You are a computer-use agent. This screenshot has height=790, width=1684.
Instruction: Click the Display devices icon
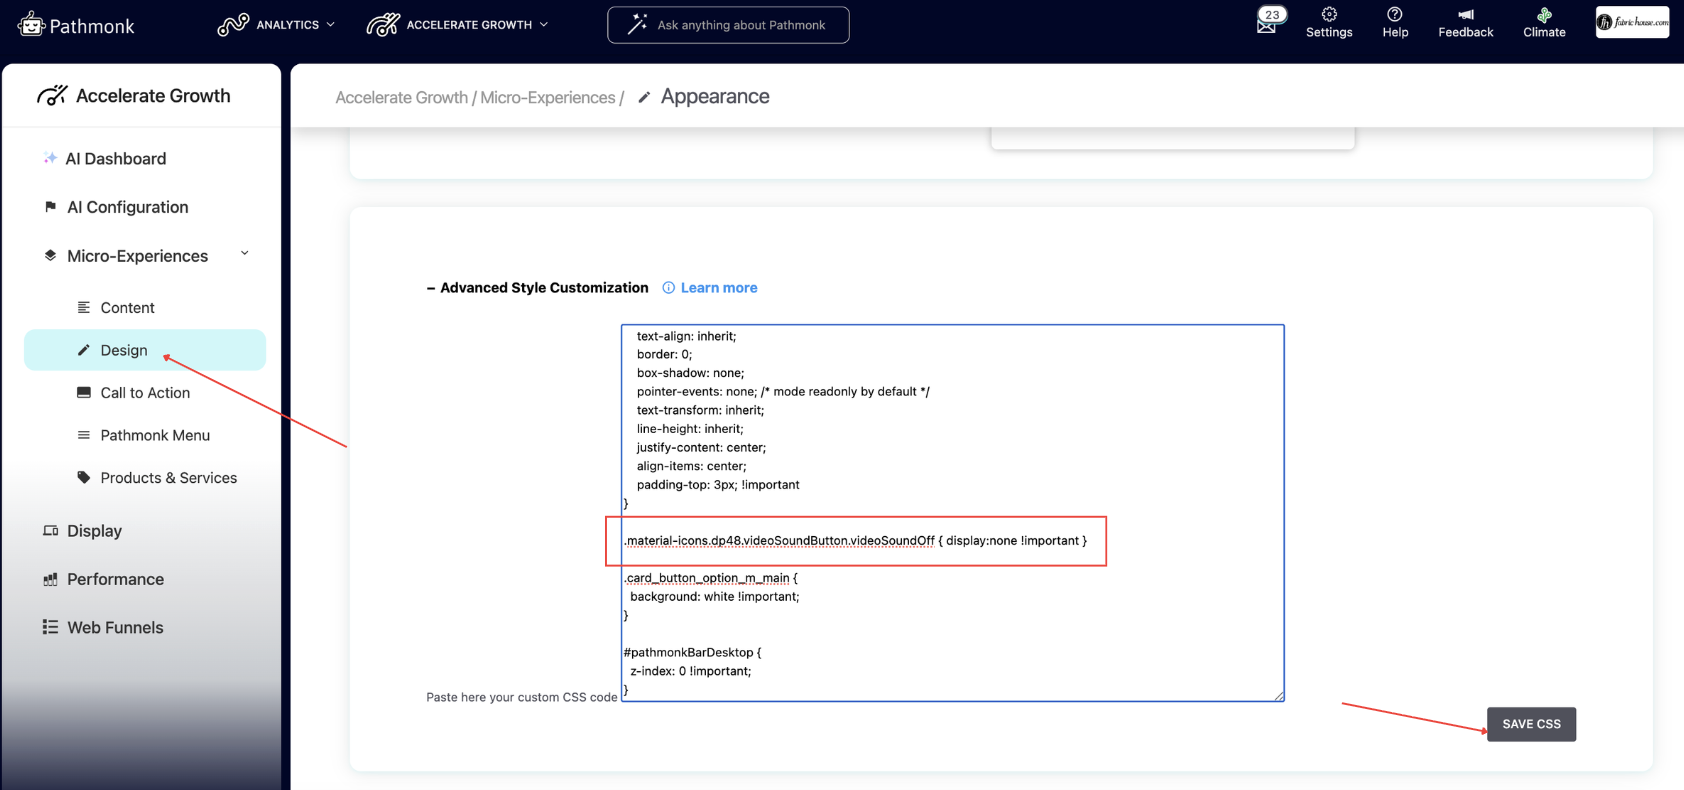pos(50,531)
